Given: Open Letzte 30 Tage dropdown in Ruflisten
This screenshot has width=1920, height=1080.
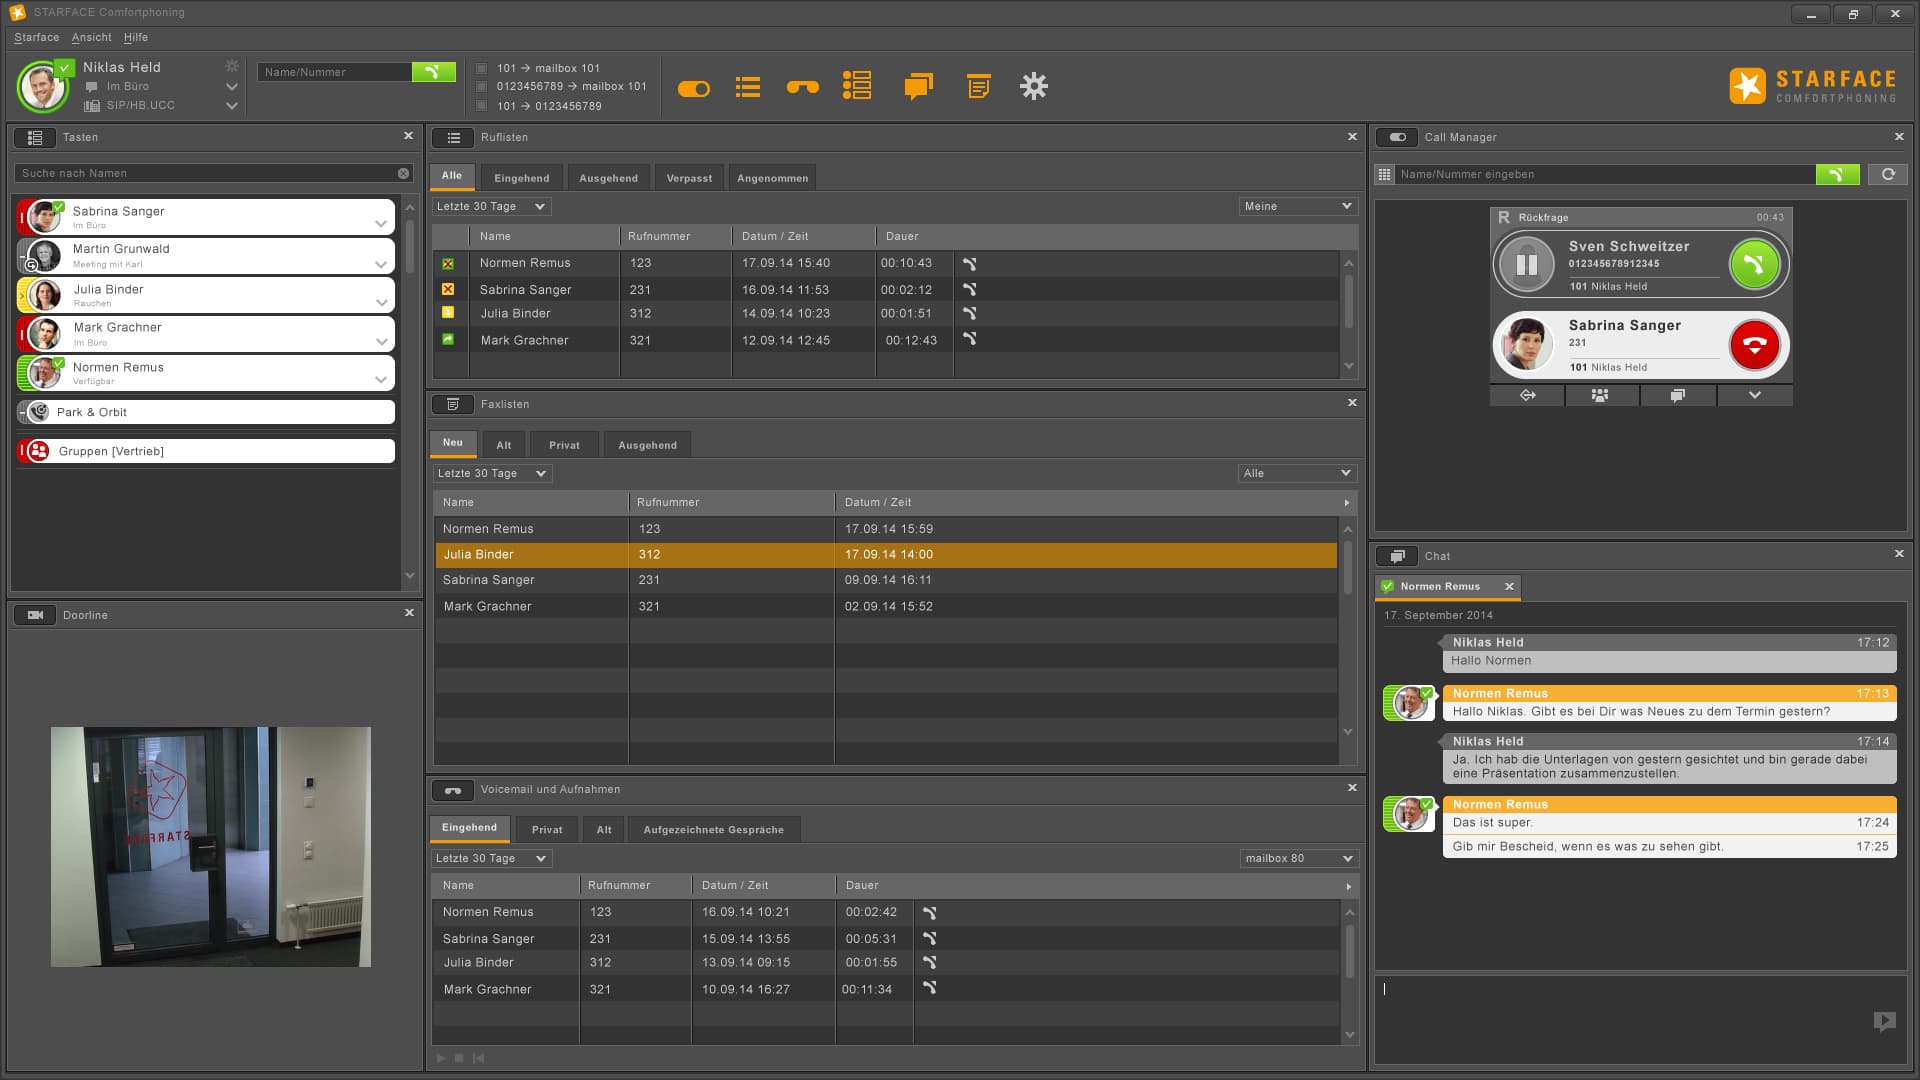Looking at the screenshot, I should tap(491, 207).
